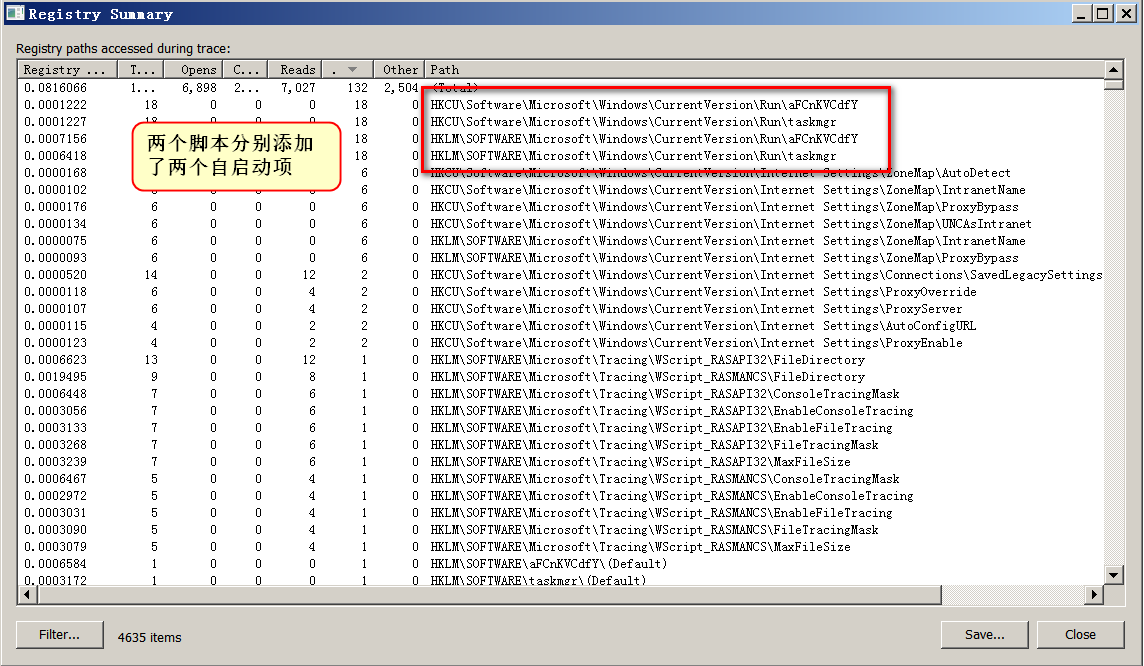Select HKCU ZoneMap\ProxyBypass row

[x=561, y=207]
